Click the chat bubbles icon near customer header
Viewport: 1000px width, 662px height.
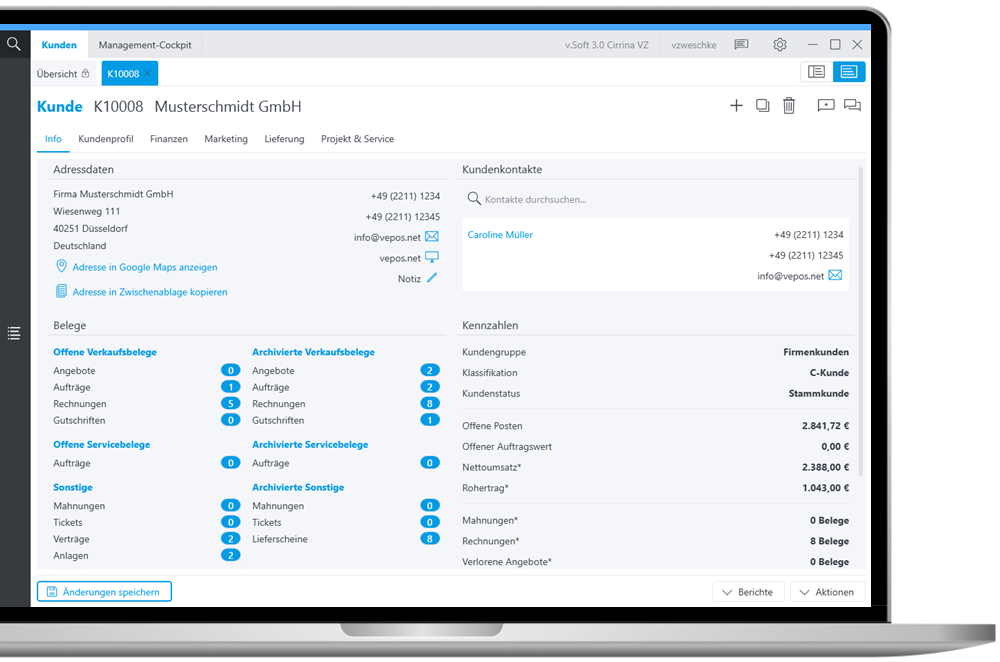pos(852,105)
